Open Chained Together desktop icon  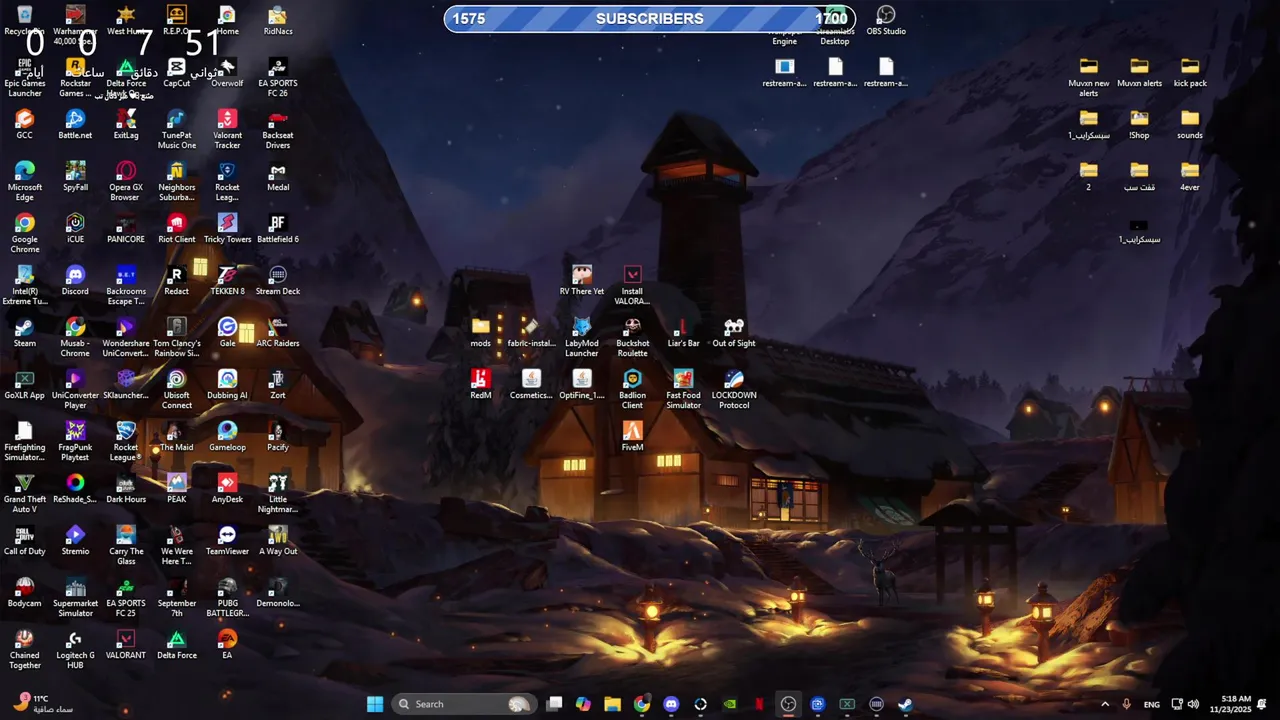25,648
